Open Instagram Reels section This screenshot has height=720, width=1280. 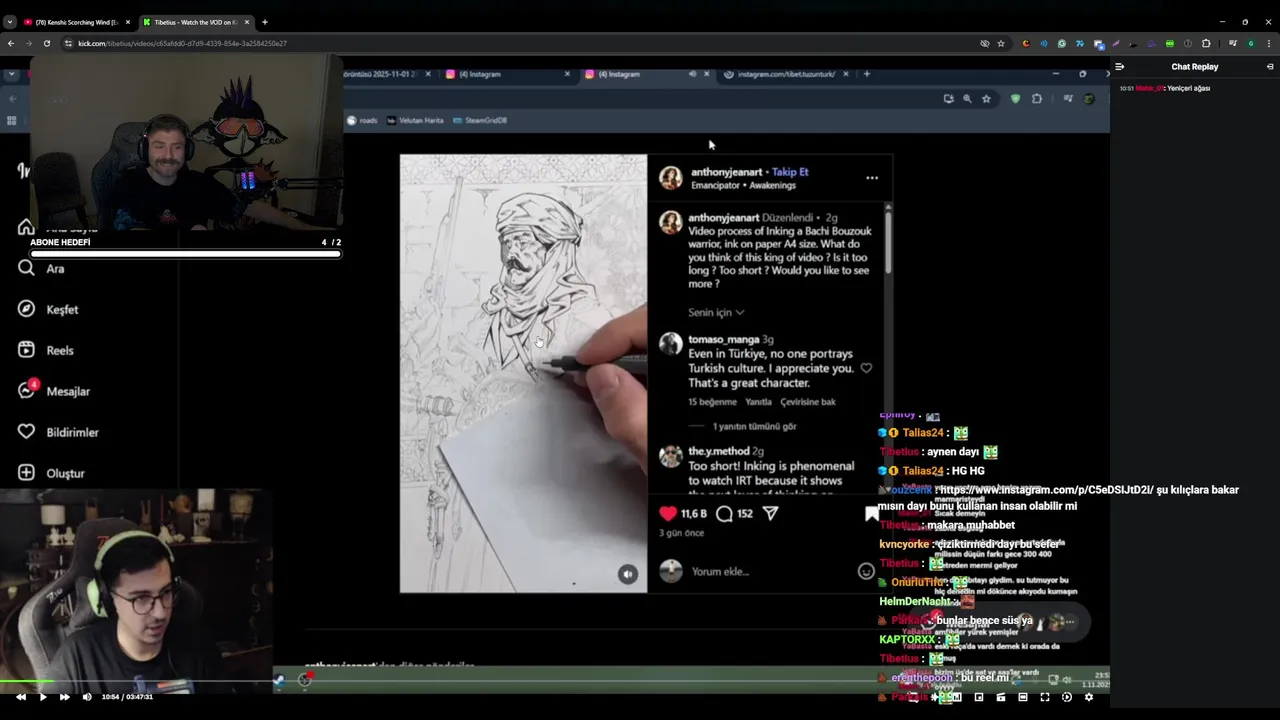47,350
